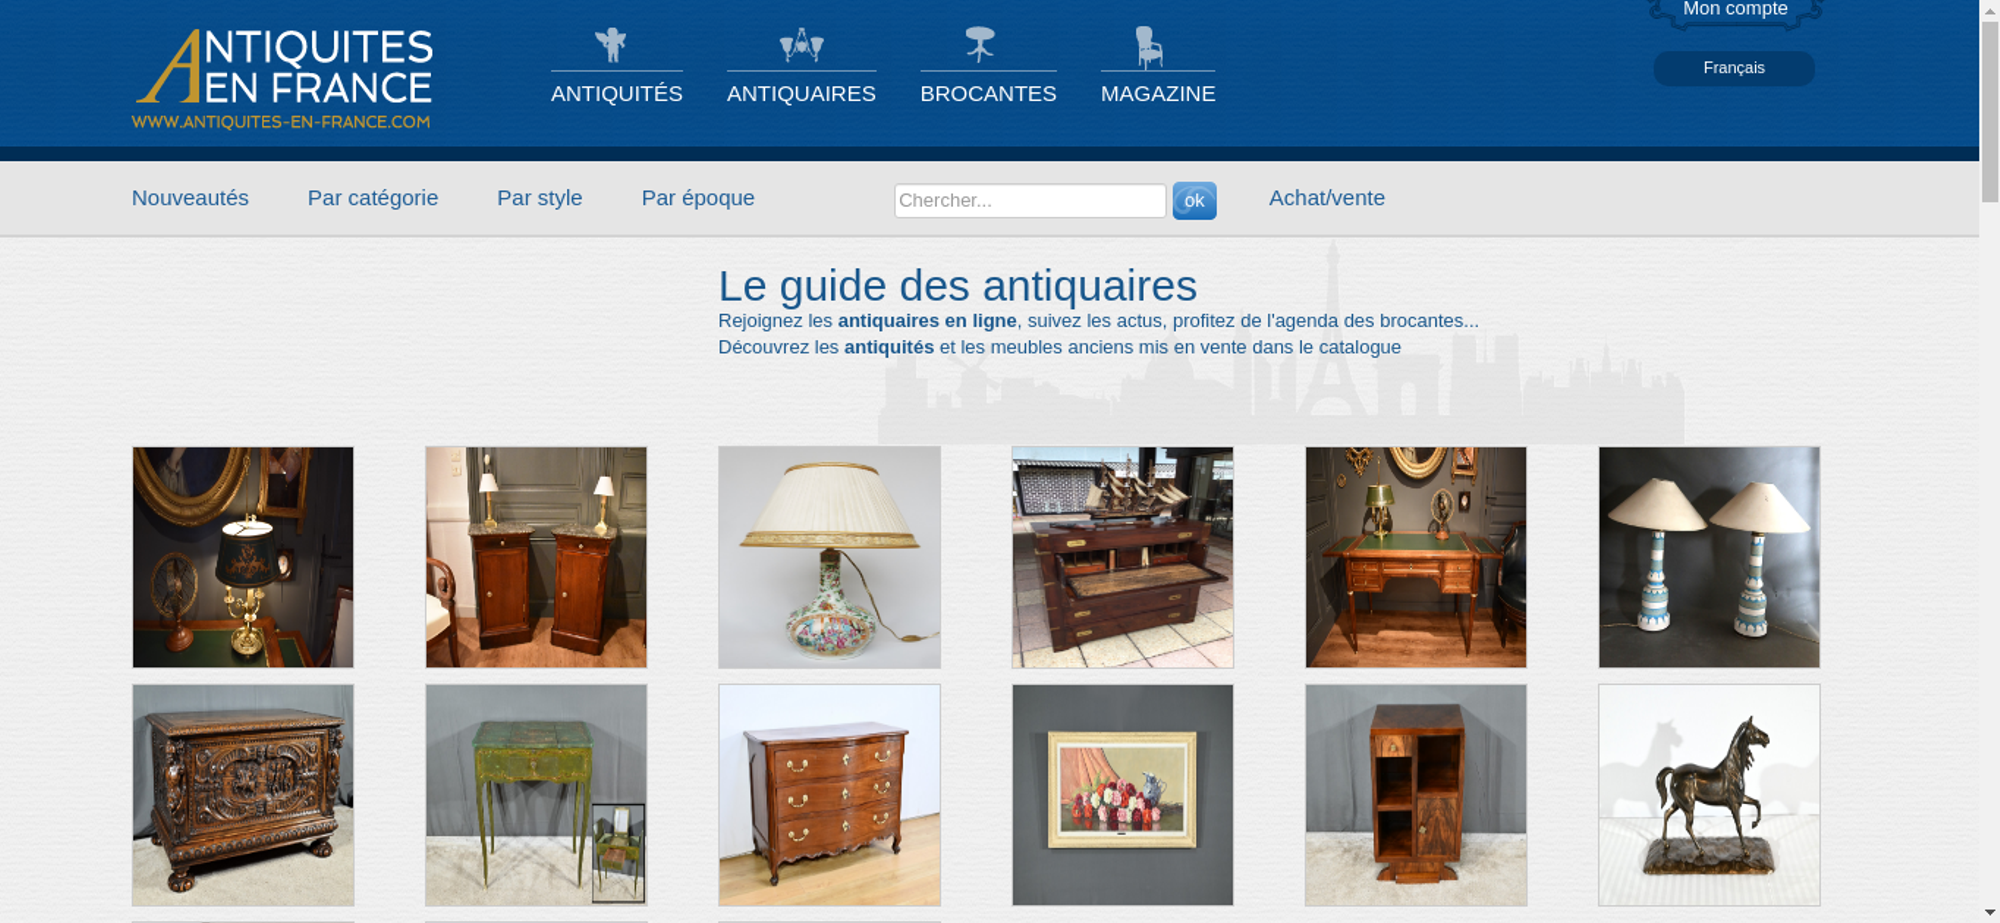Select the Par époque menu item
Viewport: 2000px width, 923px height.
coord(698,198)
